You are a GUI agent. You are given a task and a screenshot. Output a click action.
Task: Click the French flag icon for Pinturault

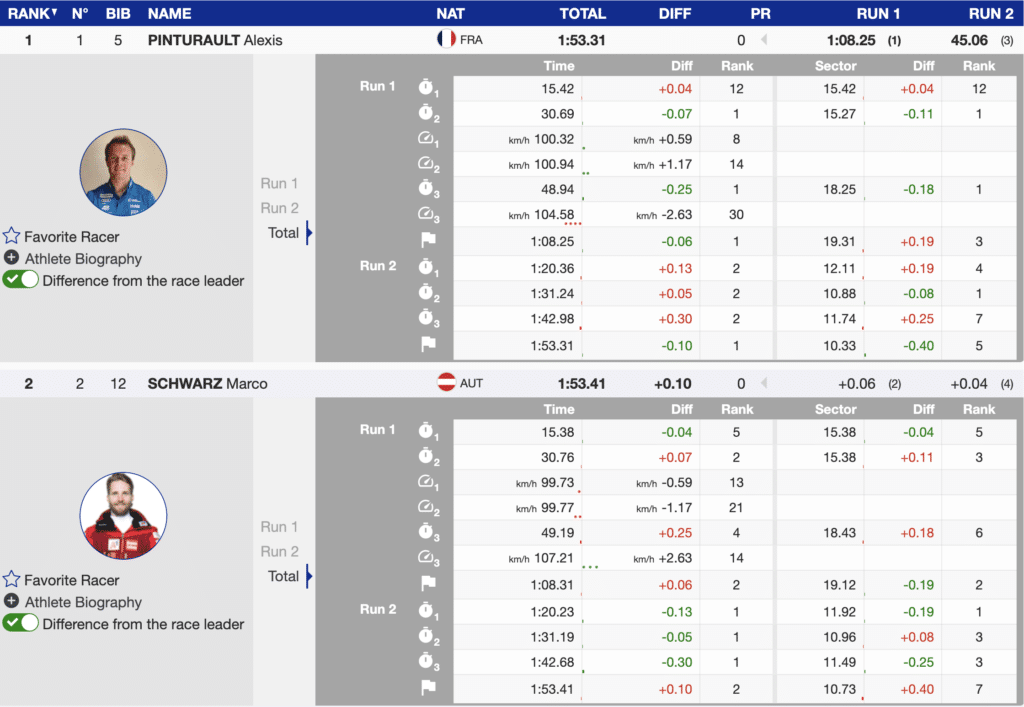[x=446, y=40]
